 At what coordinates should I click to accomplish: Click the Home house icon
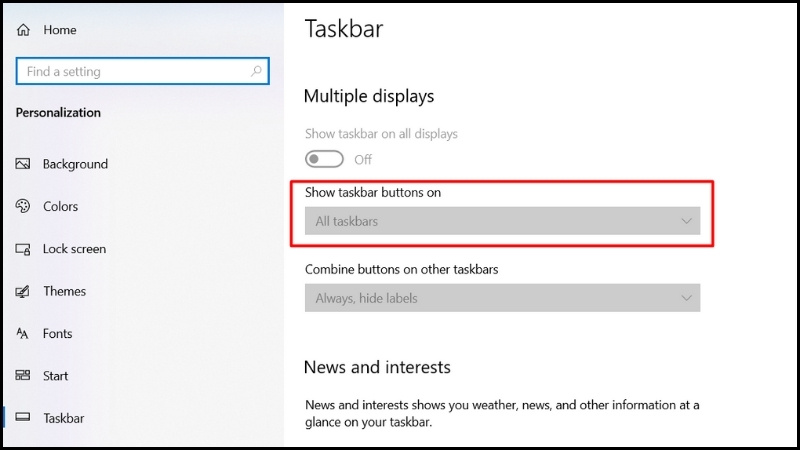[23, 30]
